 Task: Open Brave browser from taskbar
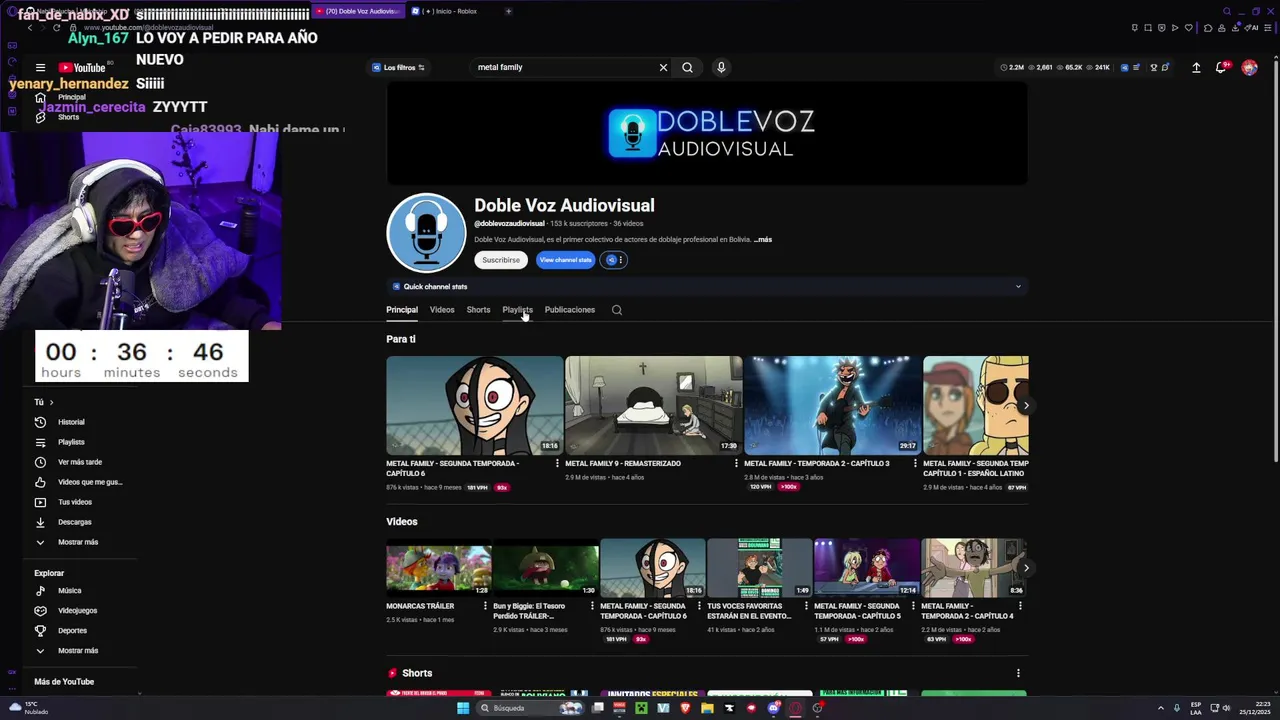[x=685, y=708]
